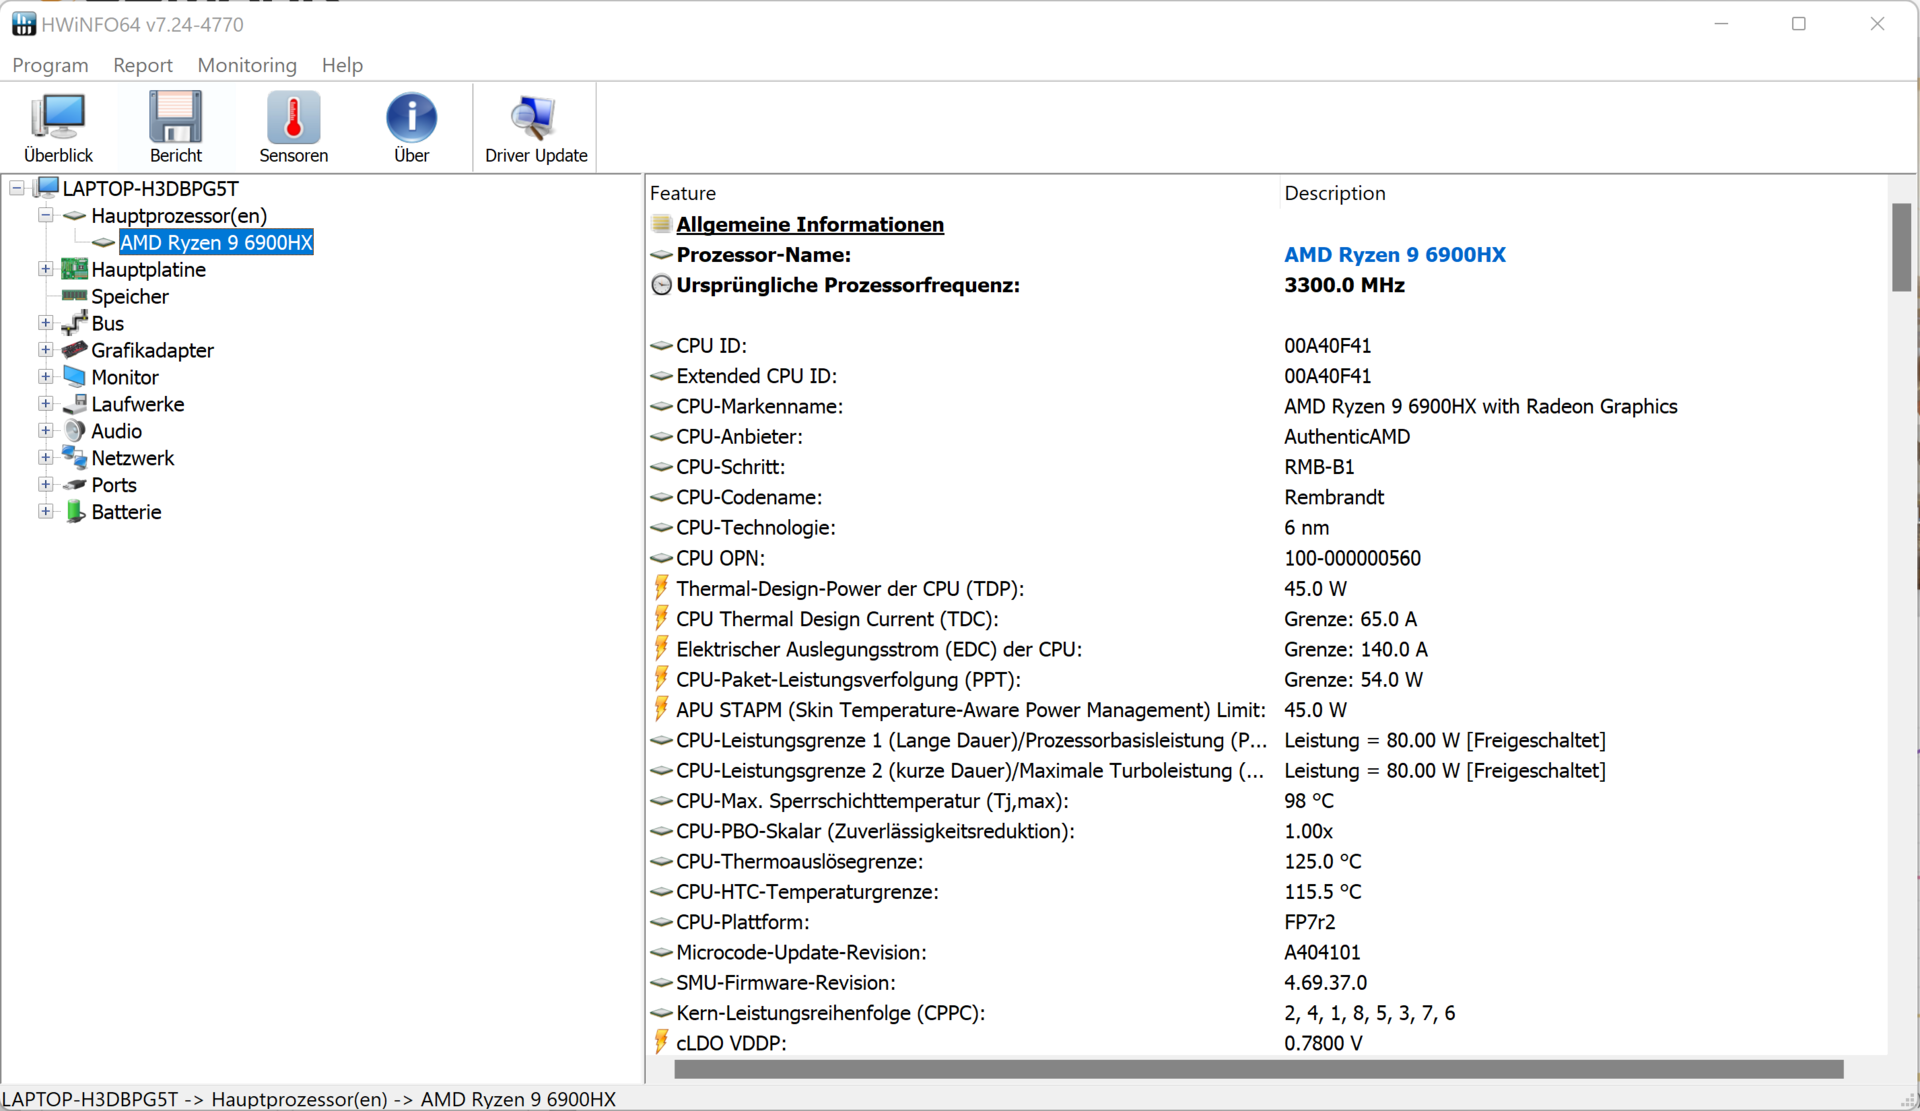Click the Description column header

(1334, 193)
